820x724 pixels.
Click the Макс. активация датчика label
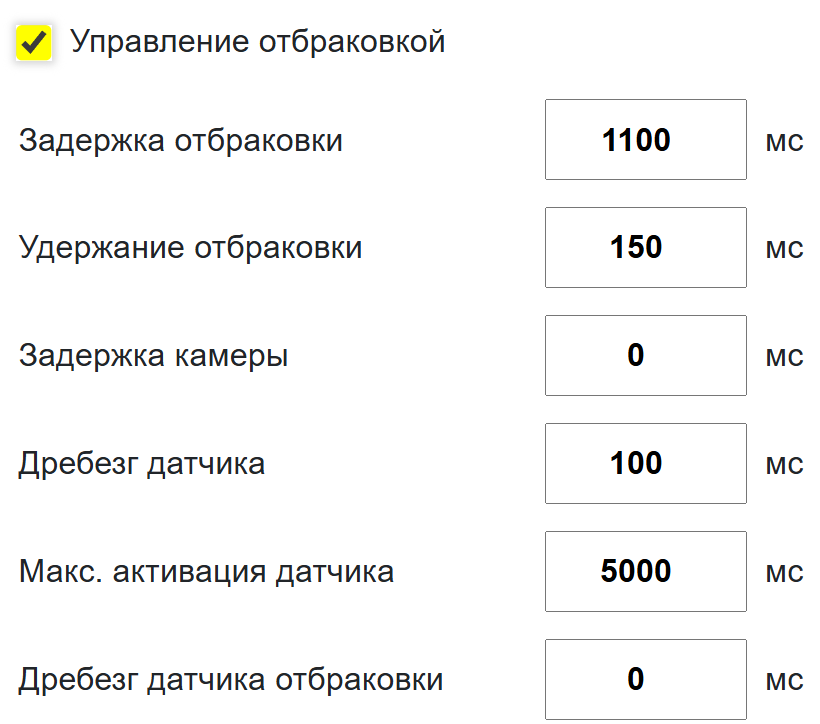click(206, 572)
